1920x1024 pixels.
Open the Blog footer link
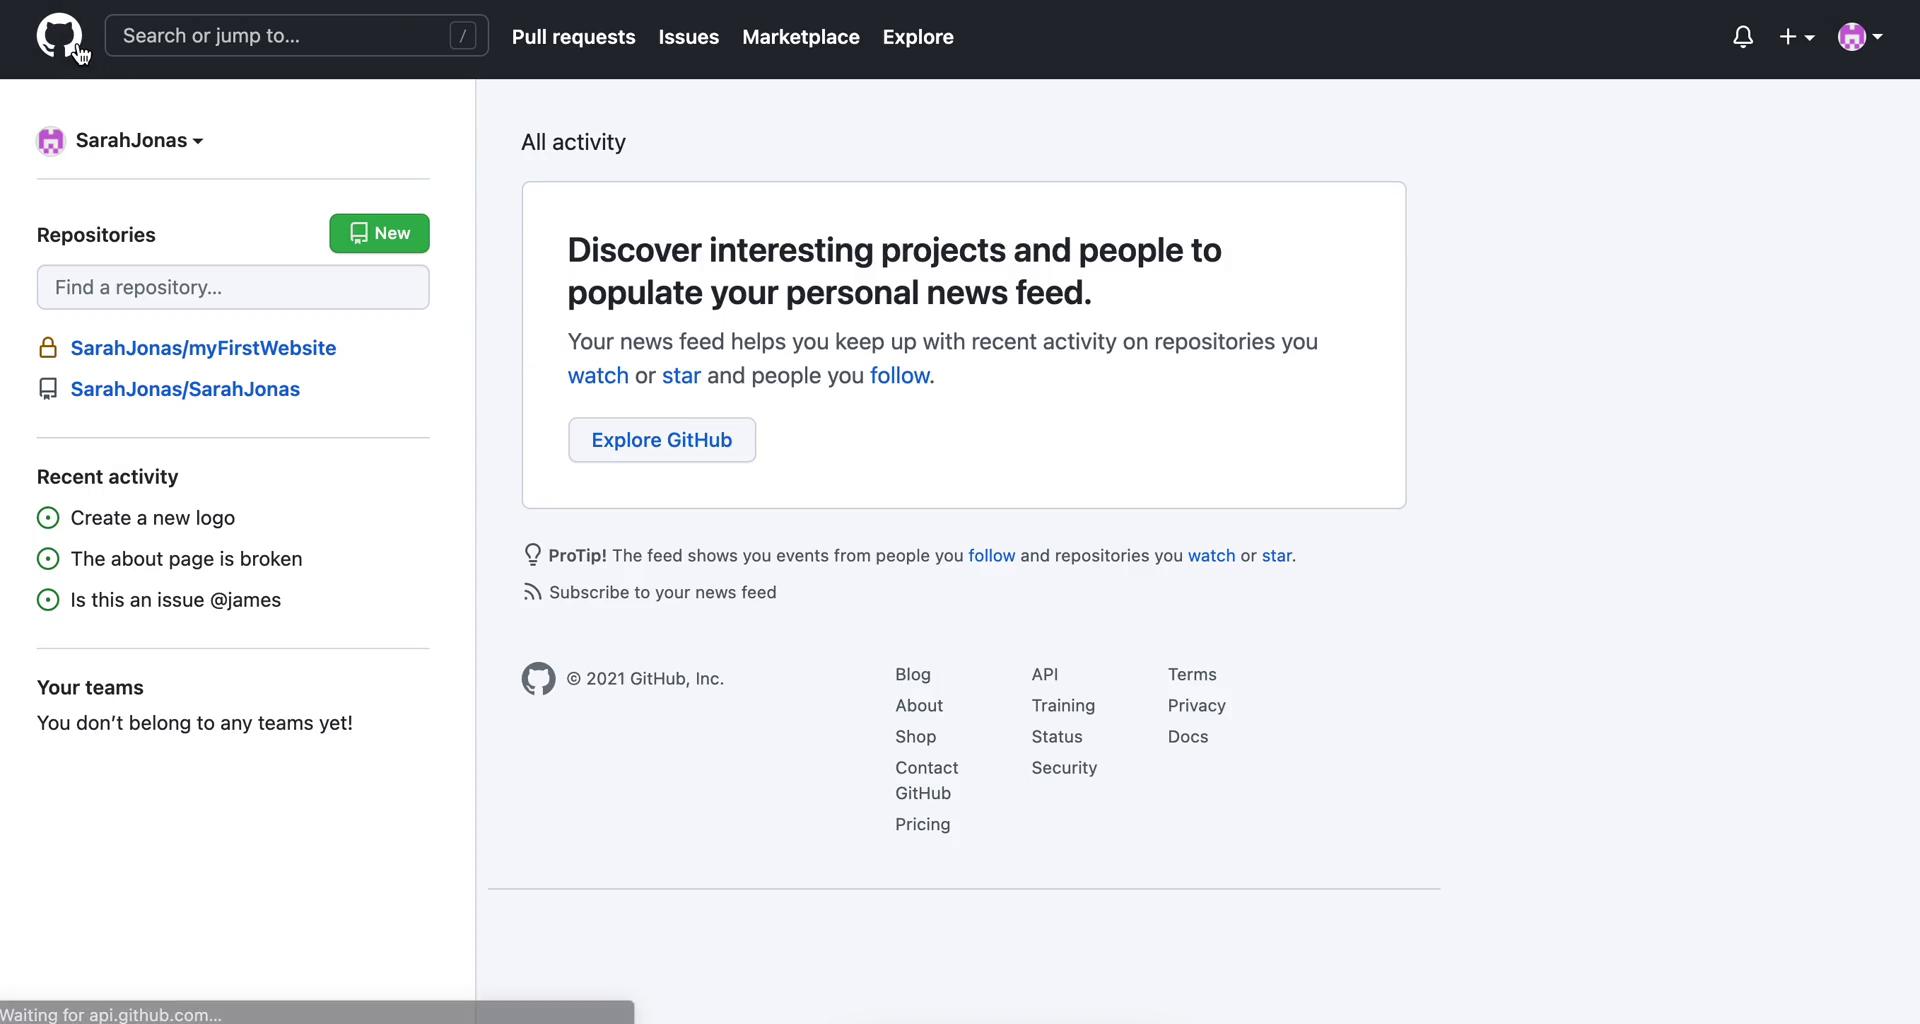(913, 675)
